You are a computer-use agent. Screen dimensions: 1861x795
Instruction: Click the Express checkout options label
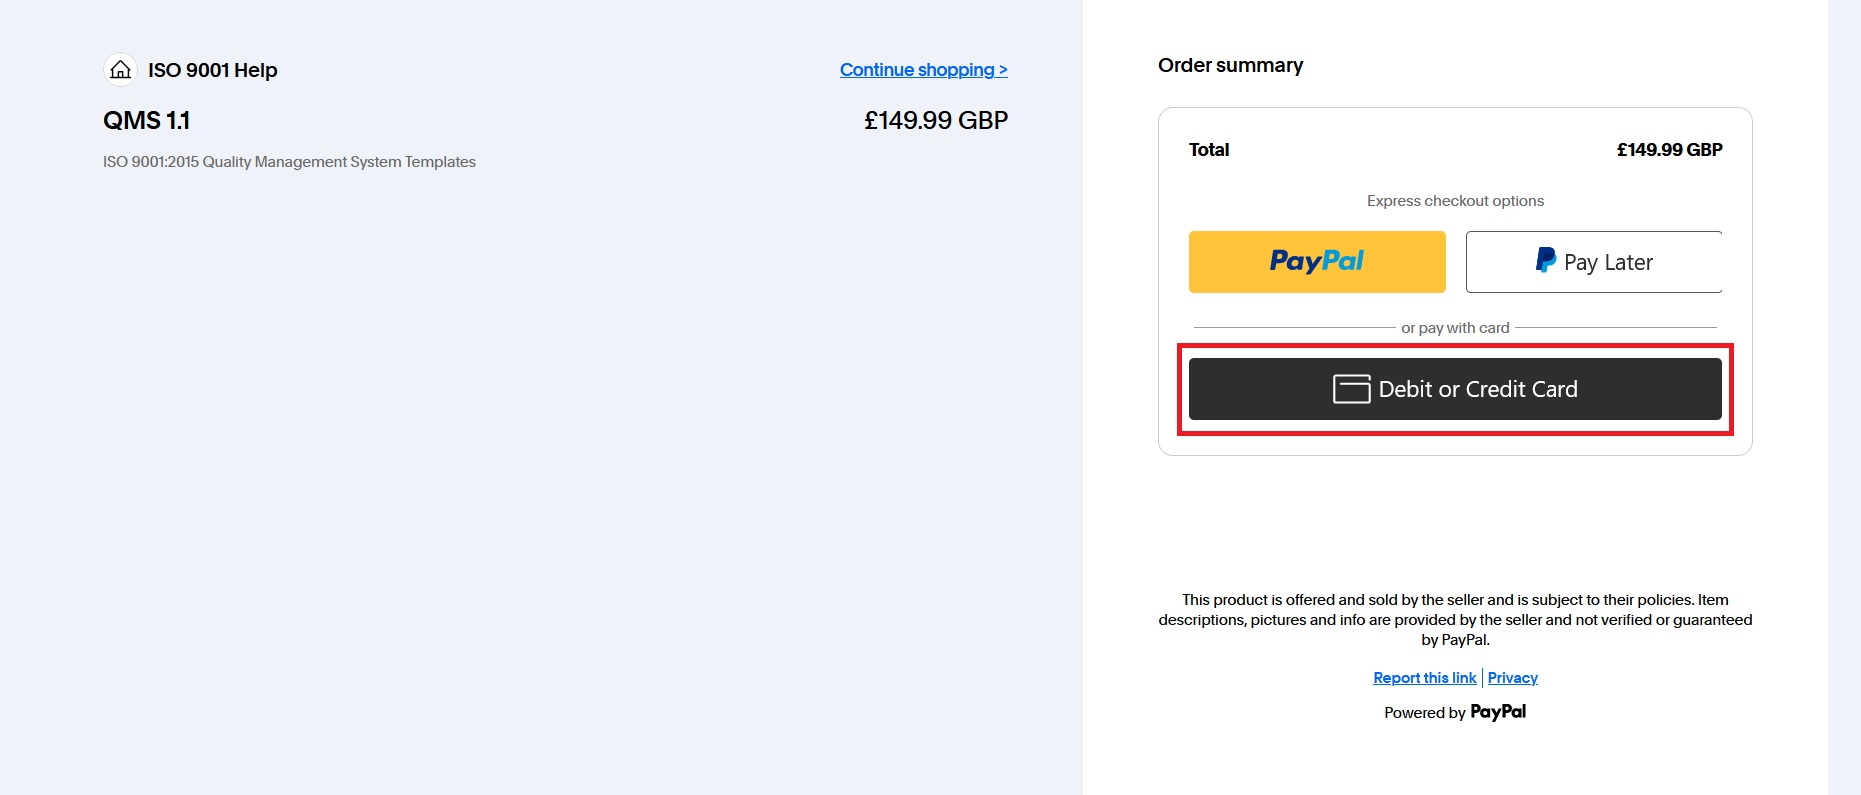[x=1455, y=201]
